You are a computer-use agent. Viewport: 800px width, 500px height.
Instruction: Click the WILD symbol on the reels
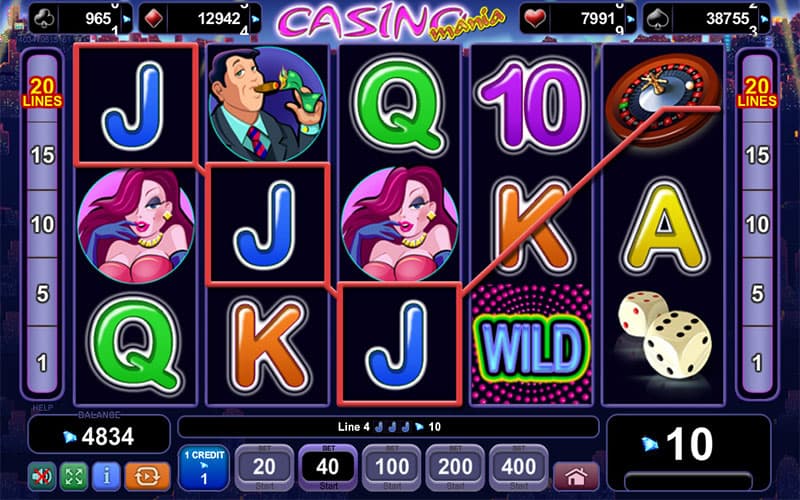532,345
